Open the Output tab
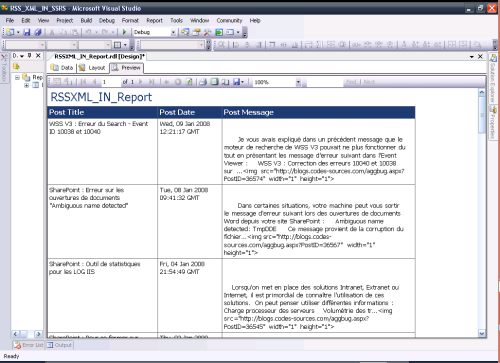This screenshot has height=363, width=500. pos(59,345)
